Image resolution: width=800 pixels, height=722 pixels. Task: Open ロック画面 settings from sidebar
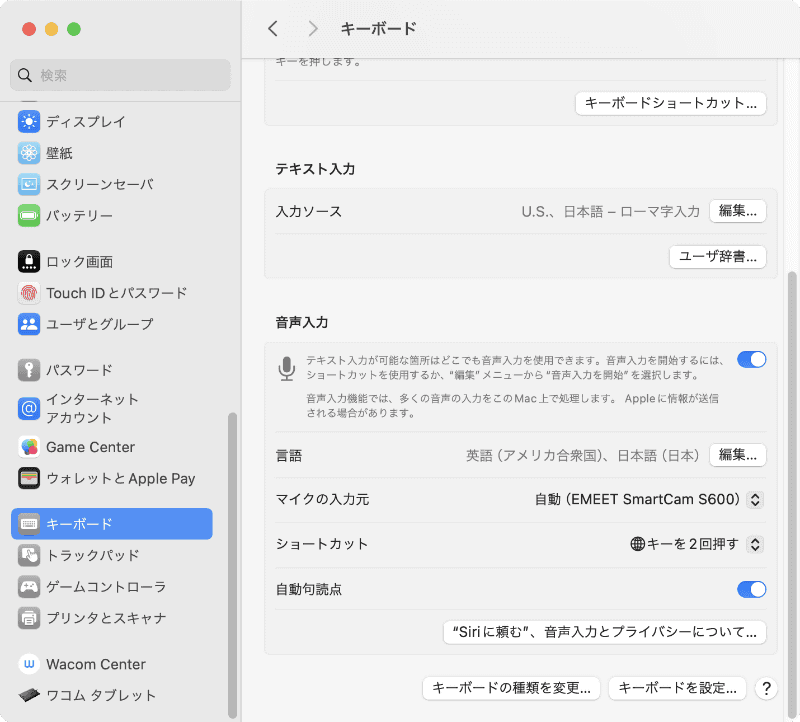(x=32, y=262)
